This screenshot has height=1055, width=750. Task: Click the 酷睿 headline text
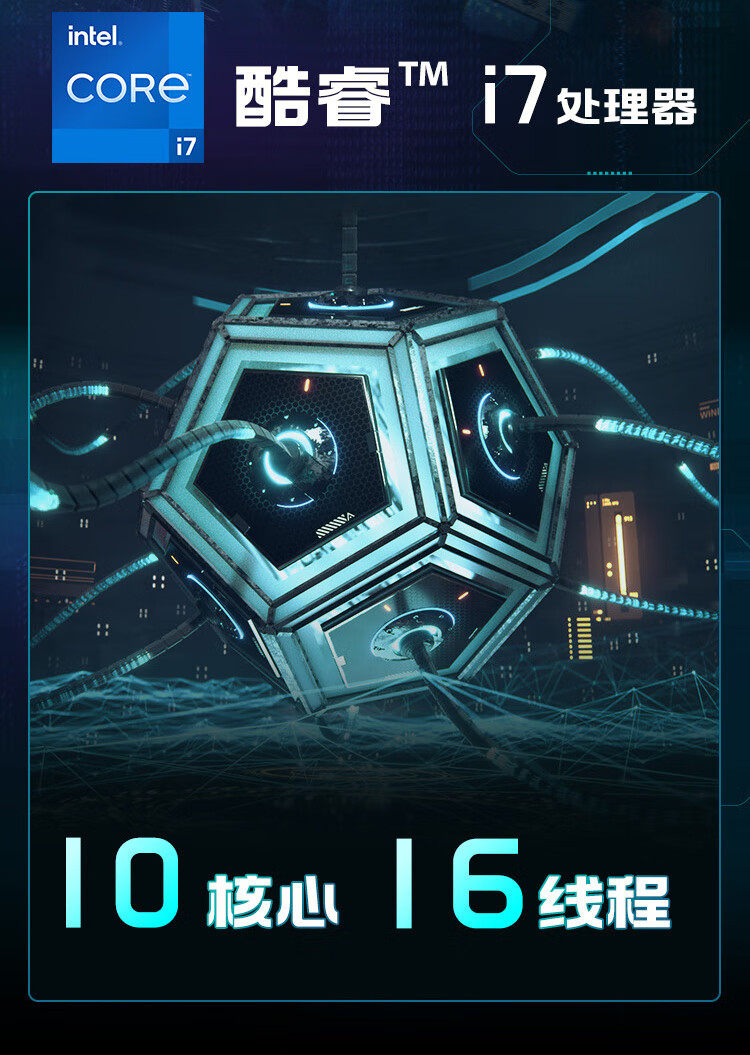coord(313,96)
